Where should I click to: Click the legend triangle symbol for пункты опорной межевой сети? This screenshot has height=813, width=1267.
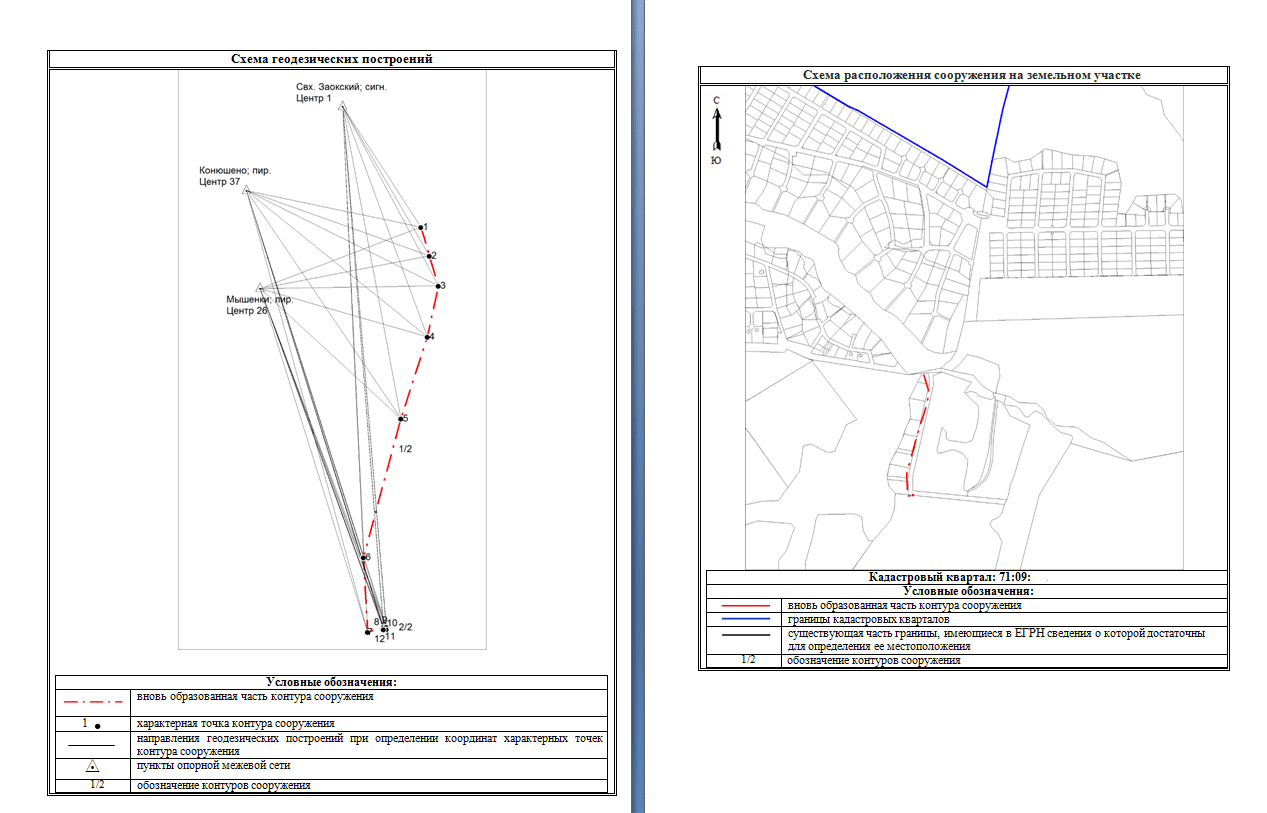(92, 767)
